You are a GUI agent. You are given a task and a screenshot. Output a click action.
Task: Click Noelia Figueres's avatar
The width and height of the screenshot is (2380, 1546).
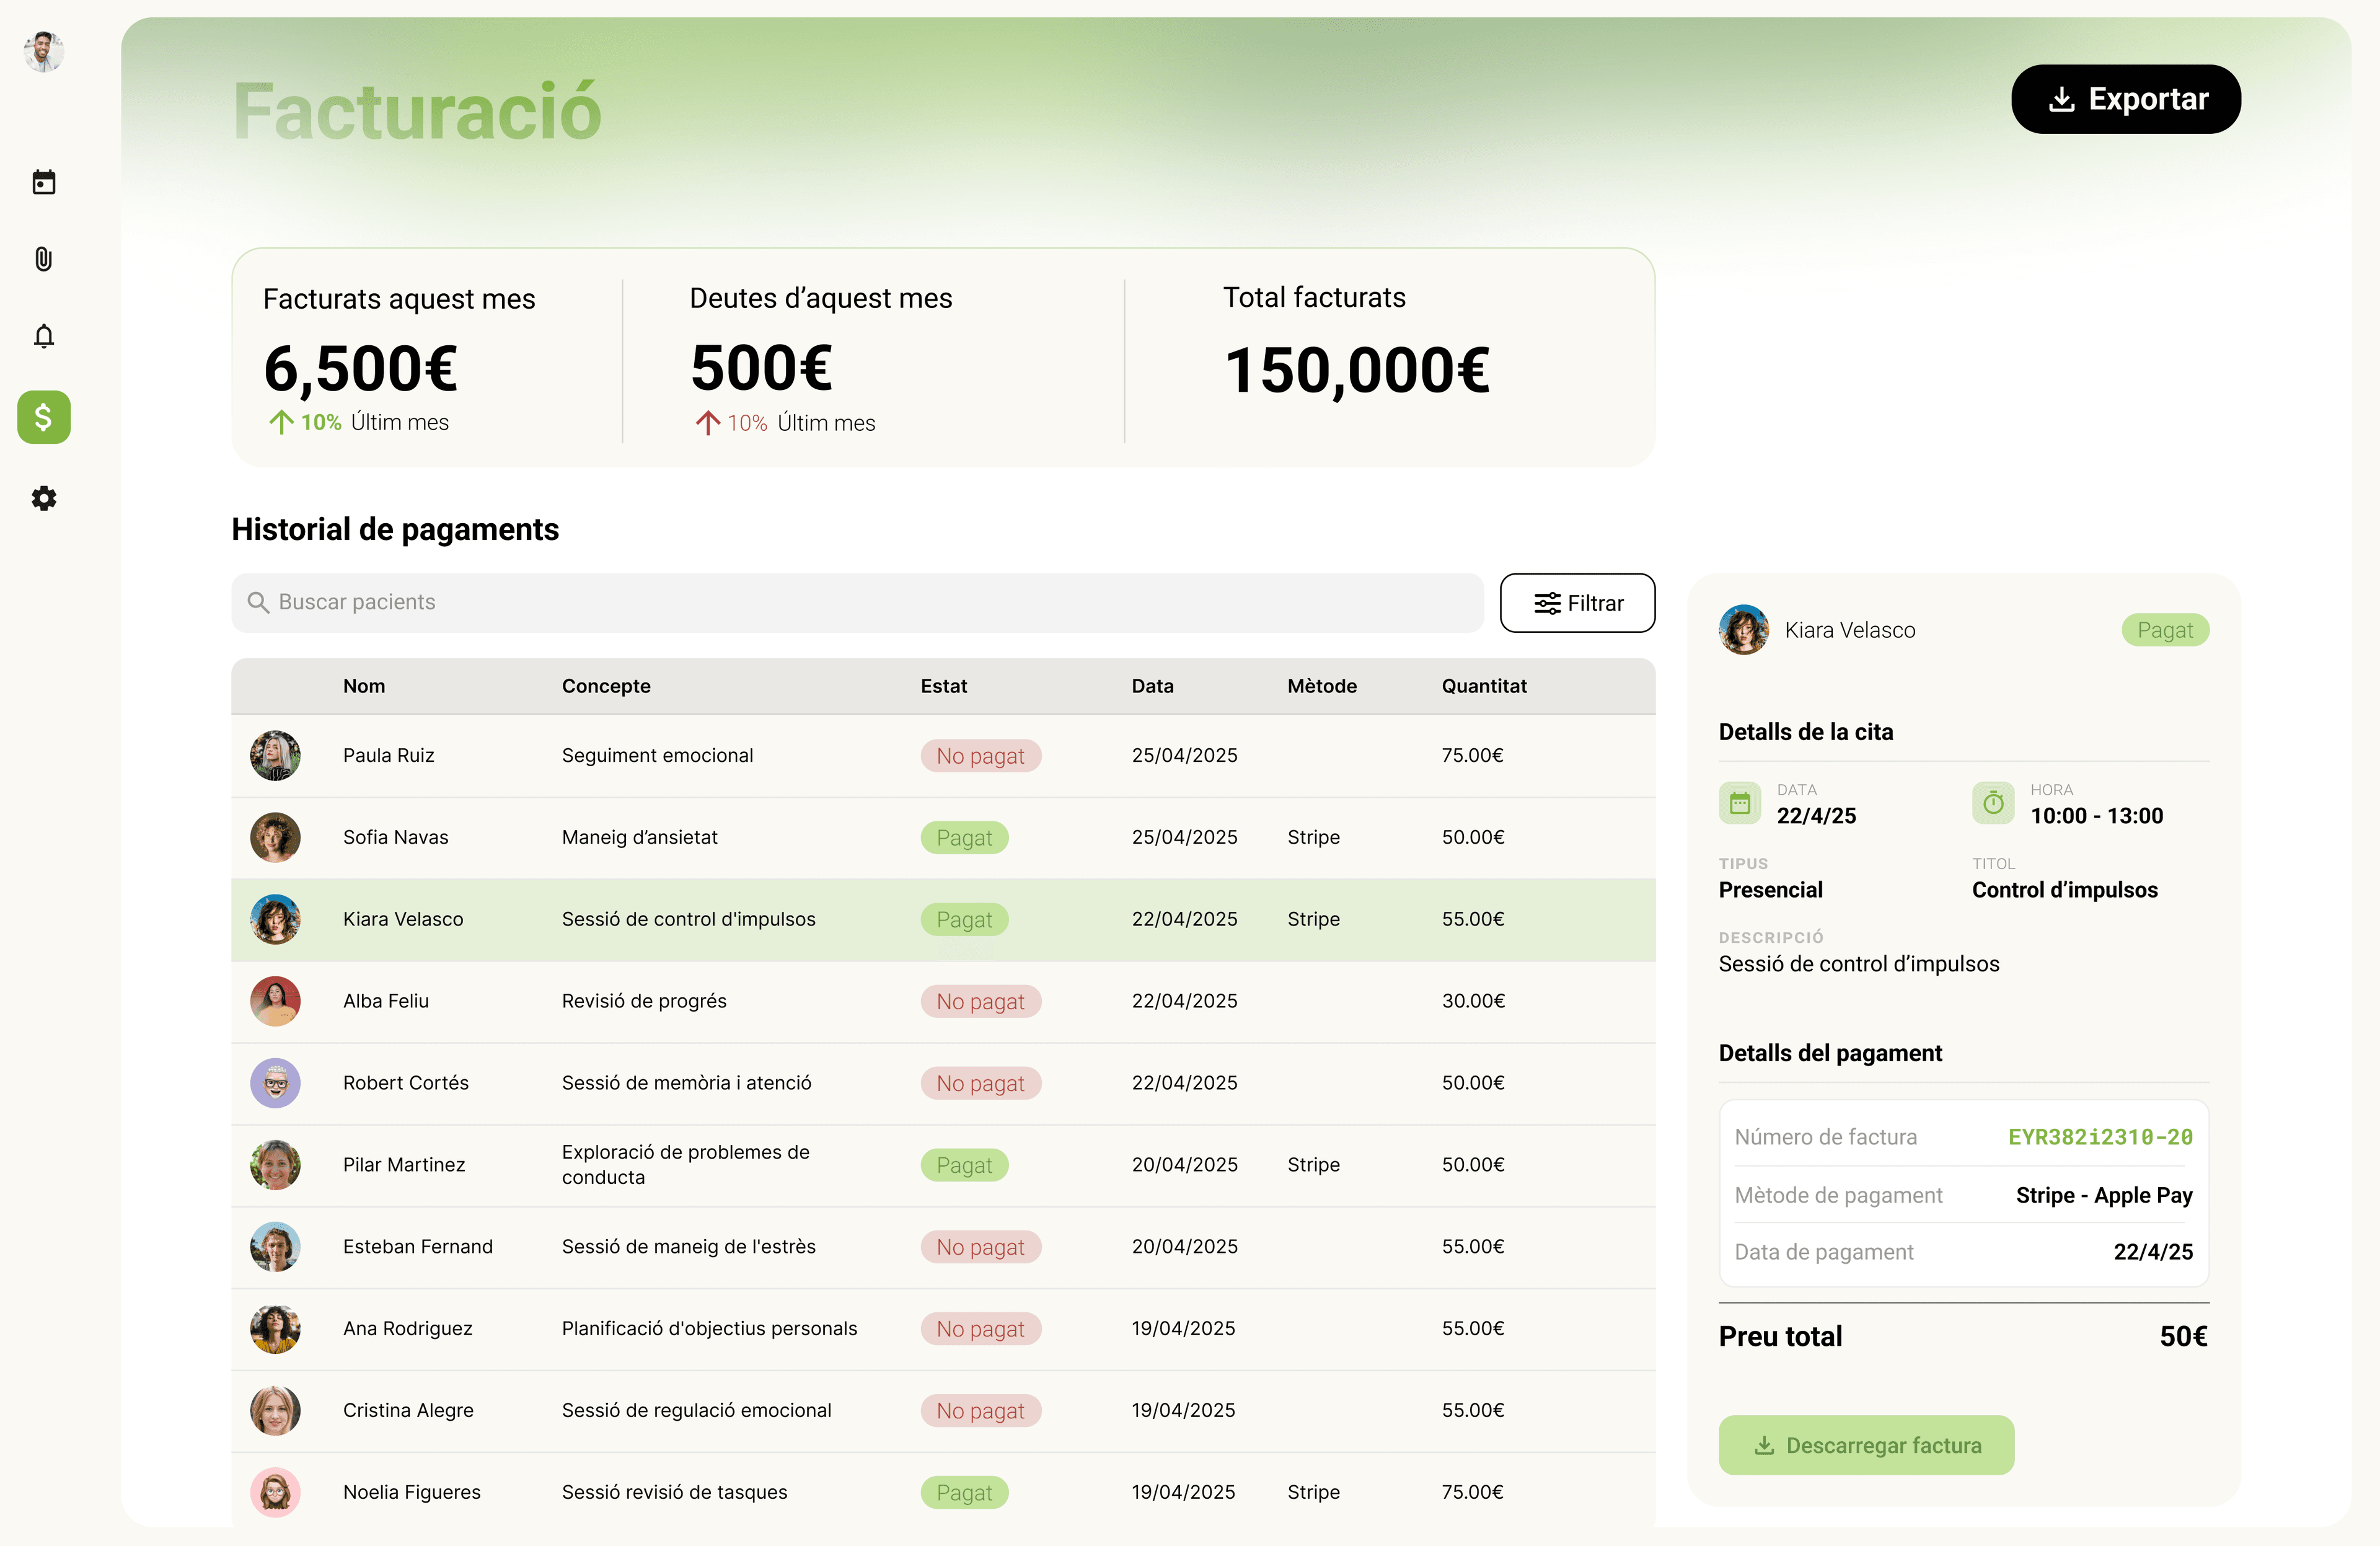[x=275, y=1493]
